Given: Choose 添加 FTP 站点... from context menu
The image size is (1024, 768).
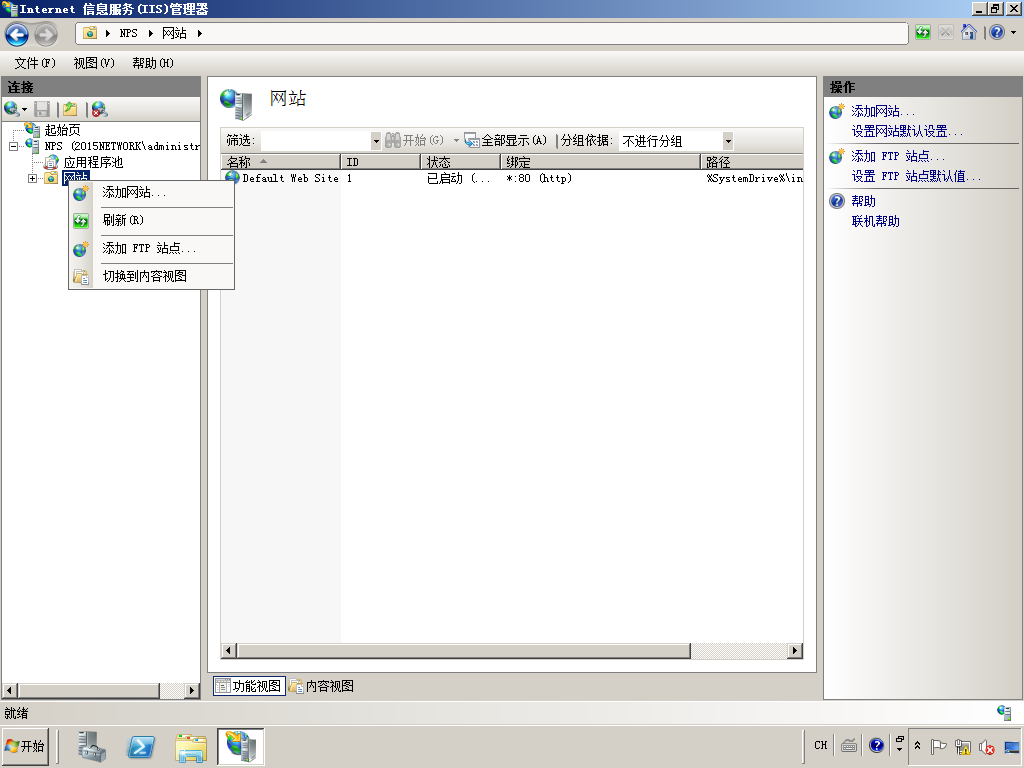Looking at the screenshot, I should (x=152, y=249).
